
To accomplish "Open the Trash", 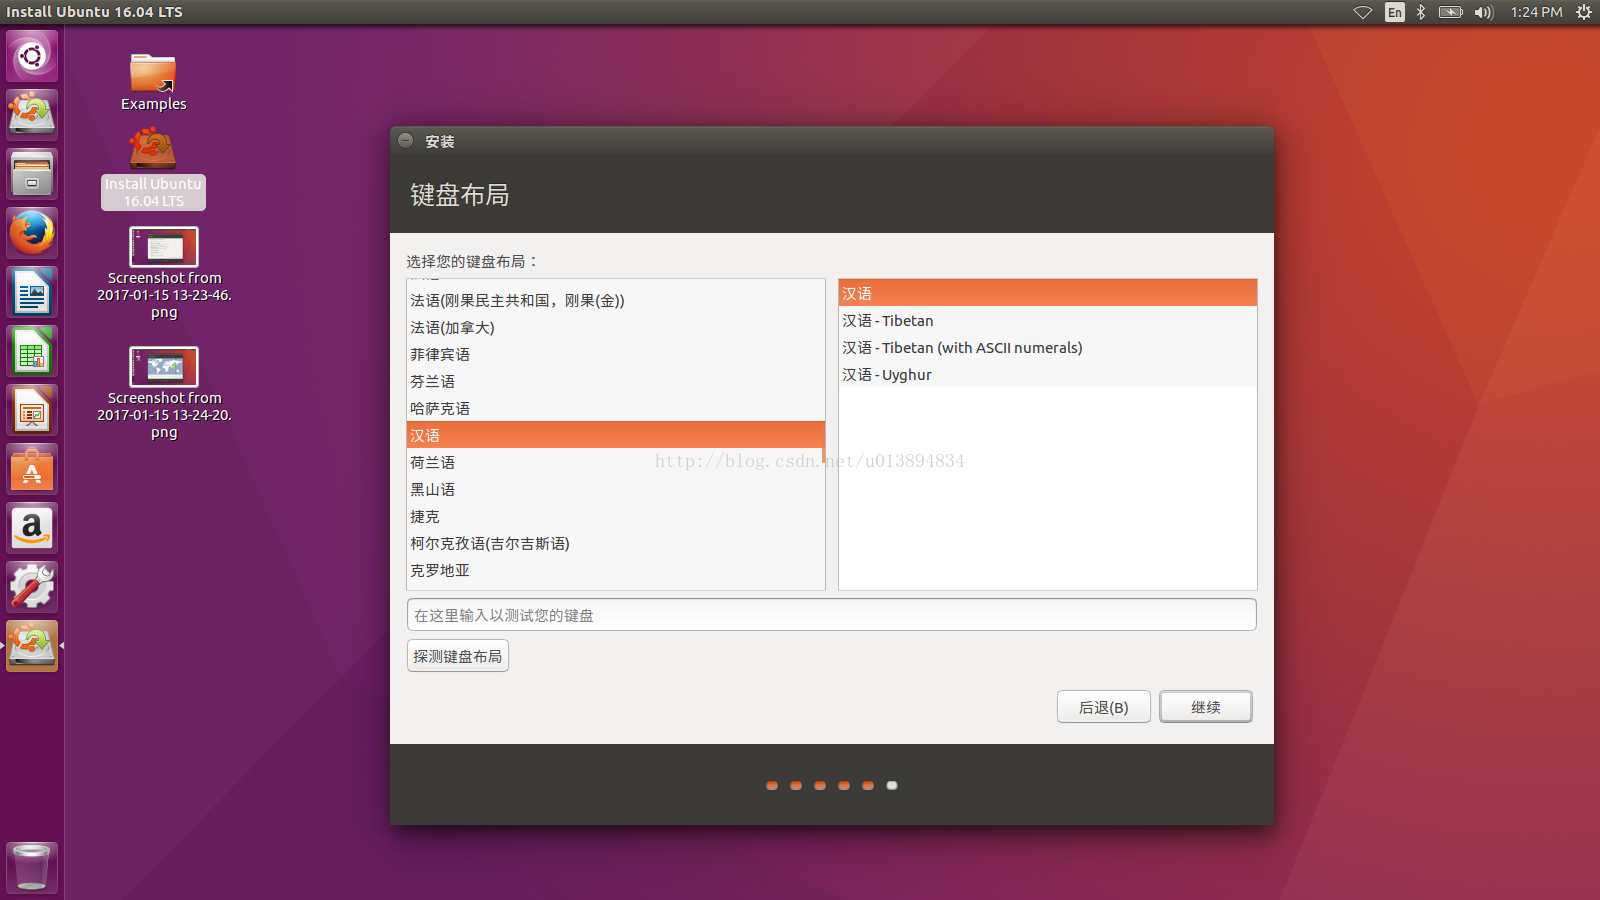I will (32, 867).
